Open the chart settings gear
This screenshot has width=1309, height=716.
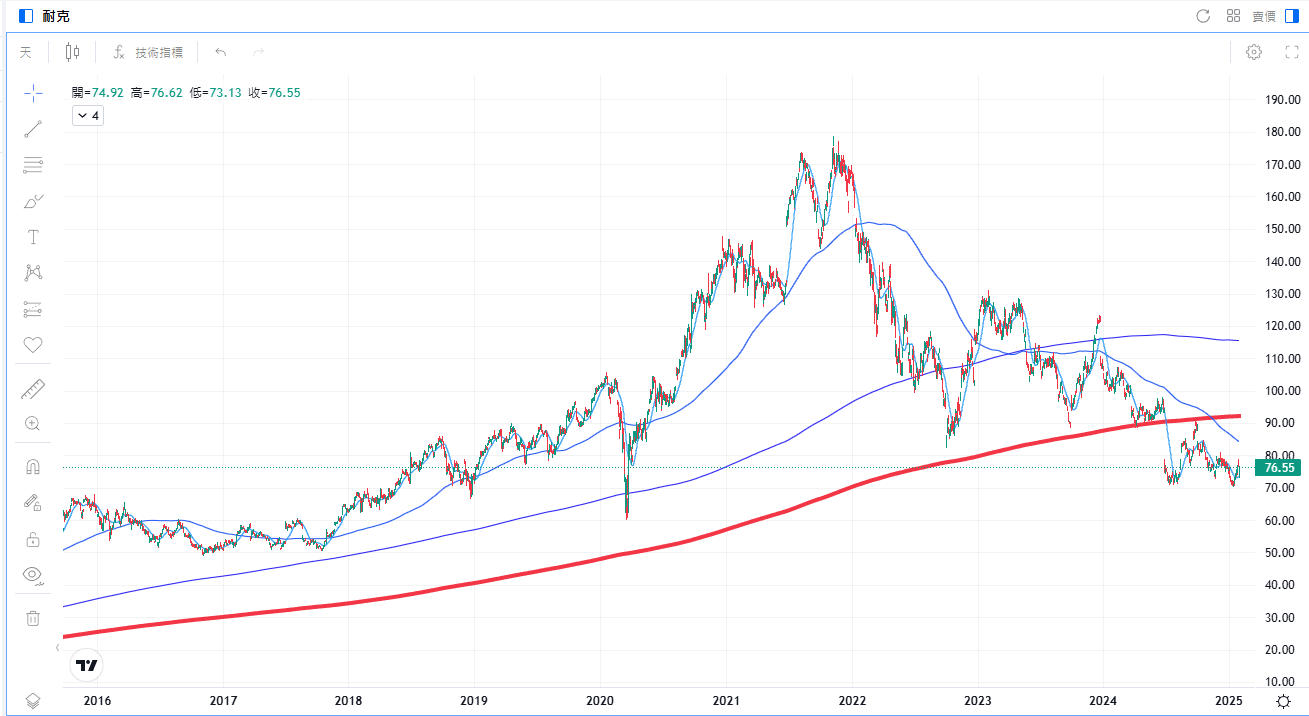point(1253,52)
